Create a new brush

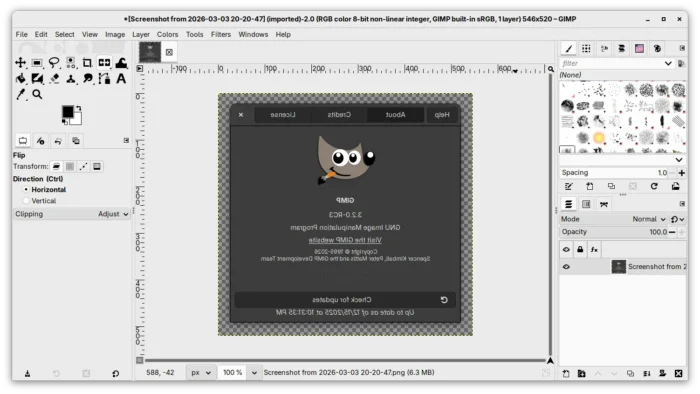pyautogui.click(x=590, y=187)
